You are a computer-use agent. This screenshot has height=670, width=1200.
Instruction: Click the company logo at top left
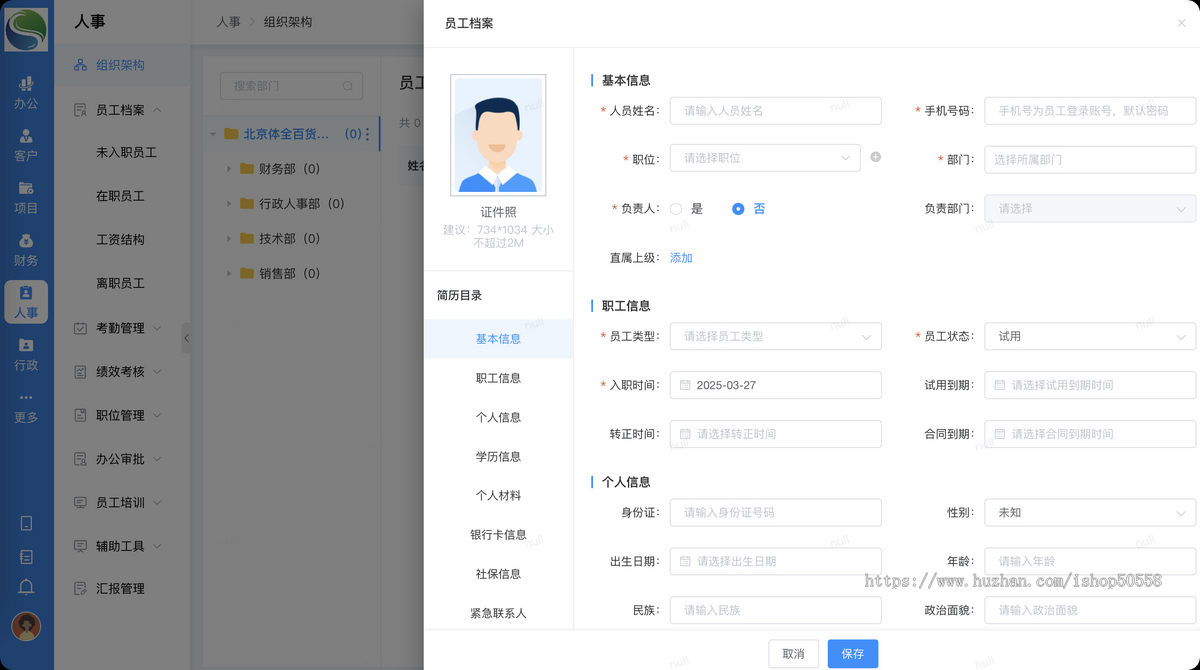(x=26, y=29)
